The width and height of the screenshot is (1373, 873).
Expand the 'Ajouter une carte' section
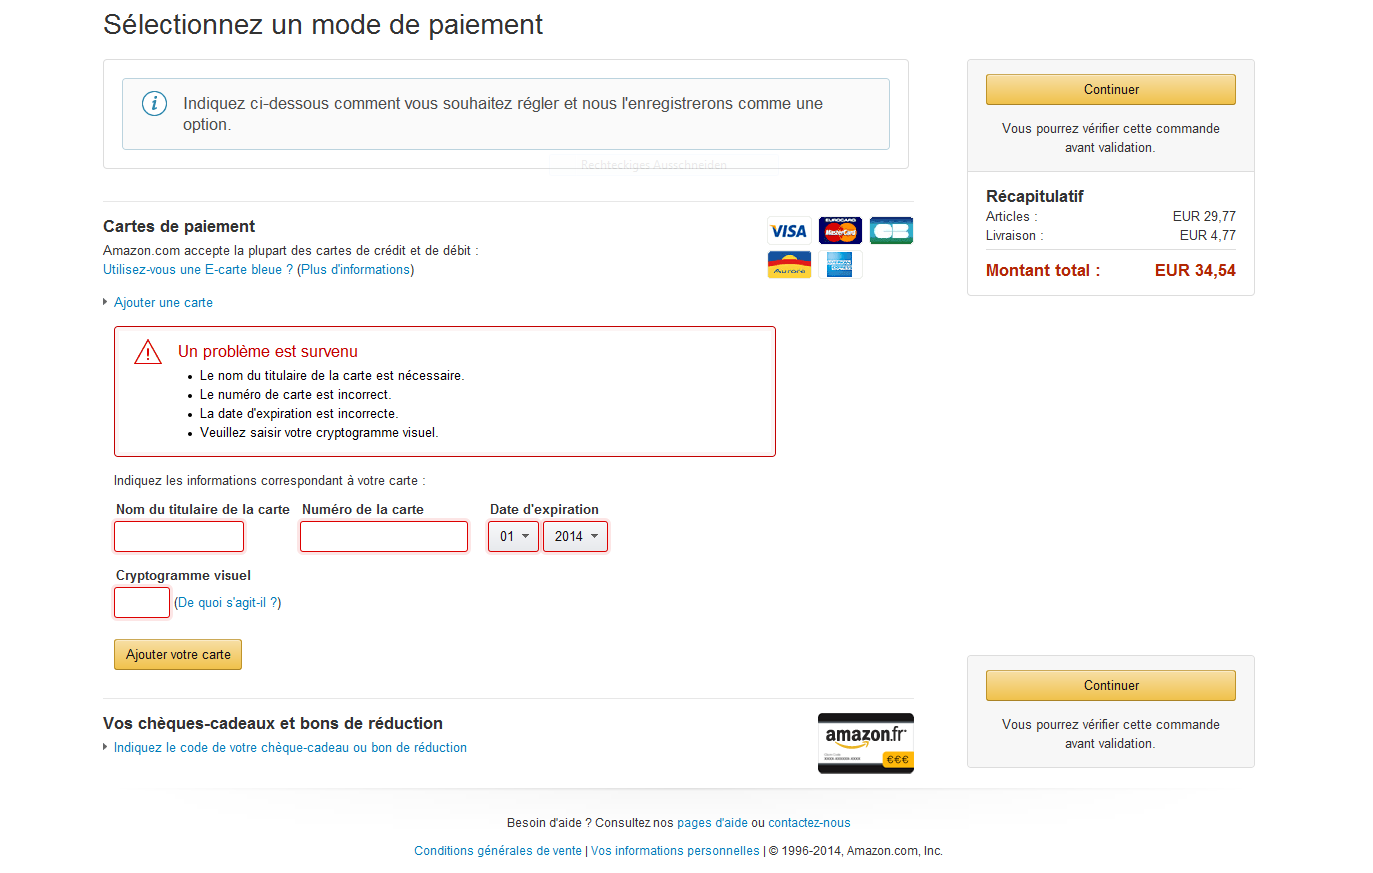(163, 303)
